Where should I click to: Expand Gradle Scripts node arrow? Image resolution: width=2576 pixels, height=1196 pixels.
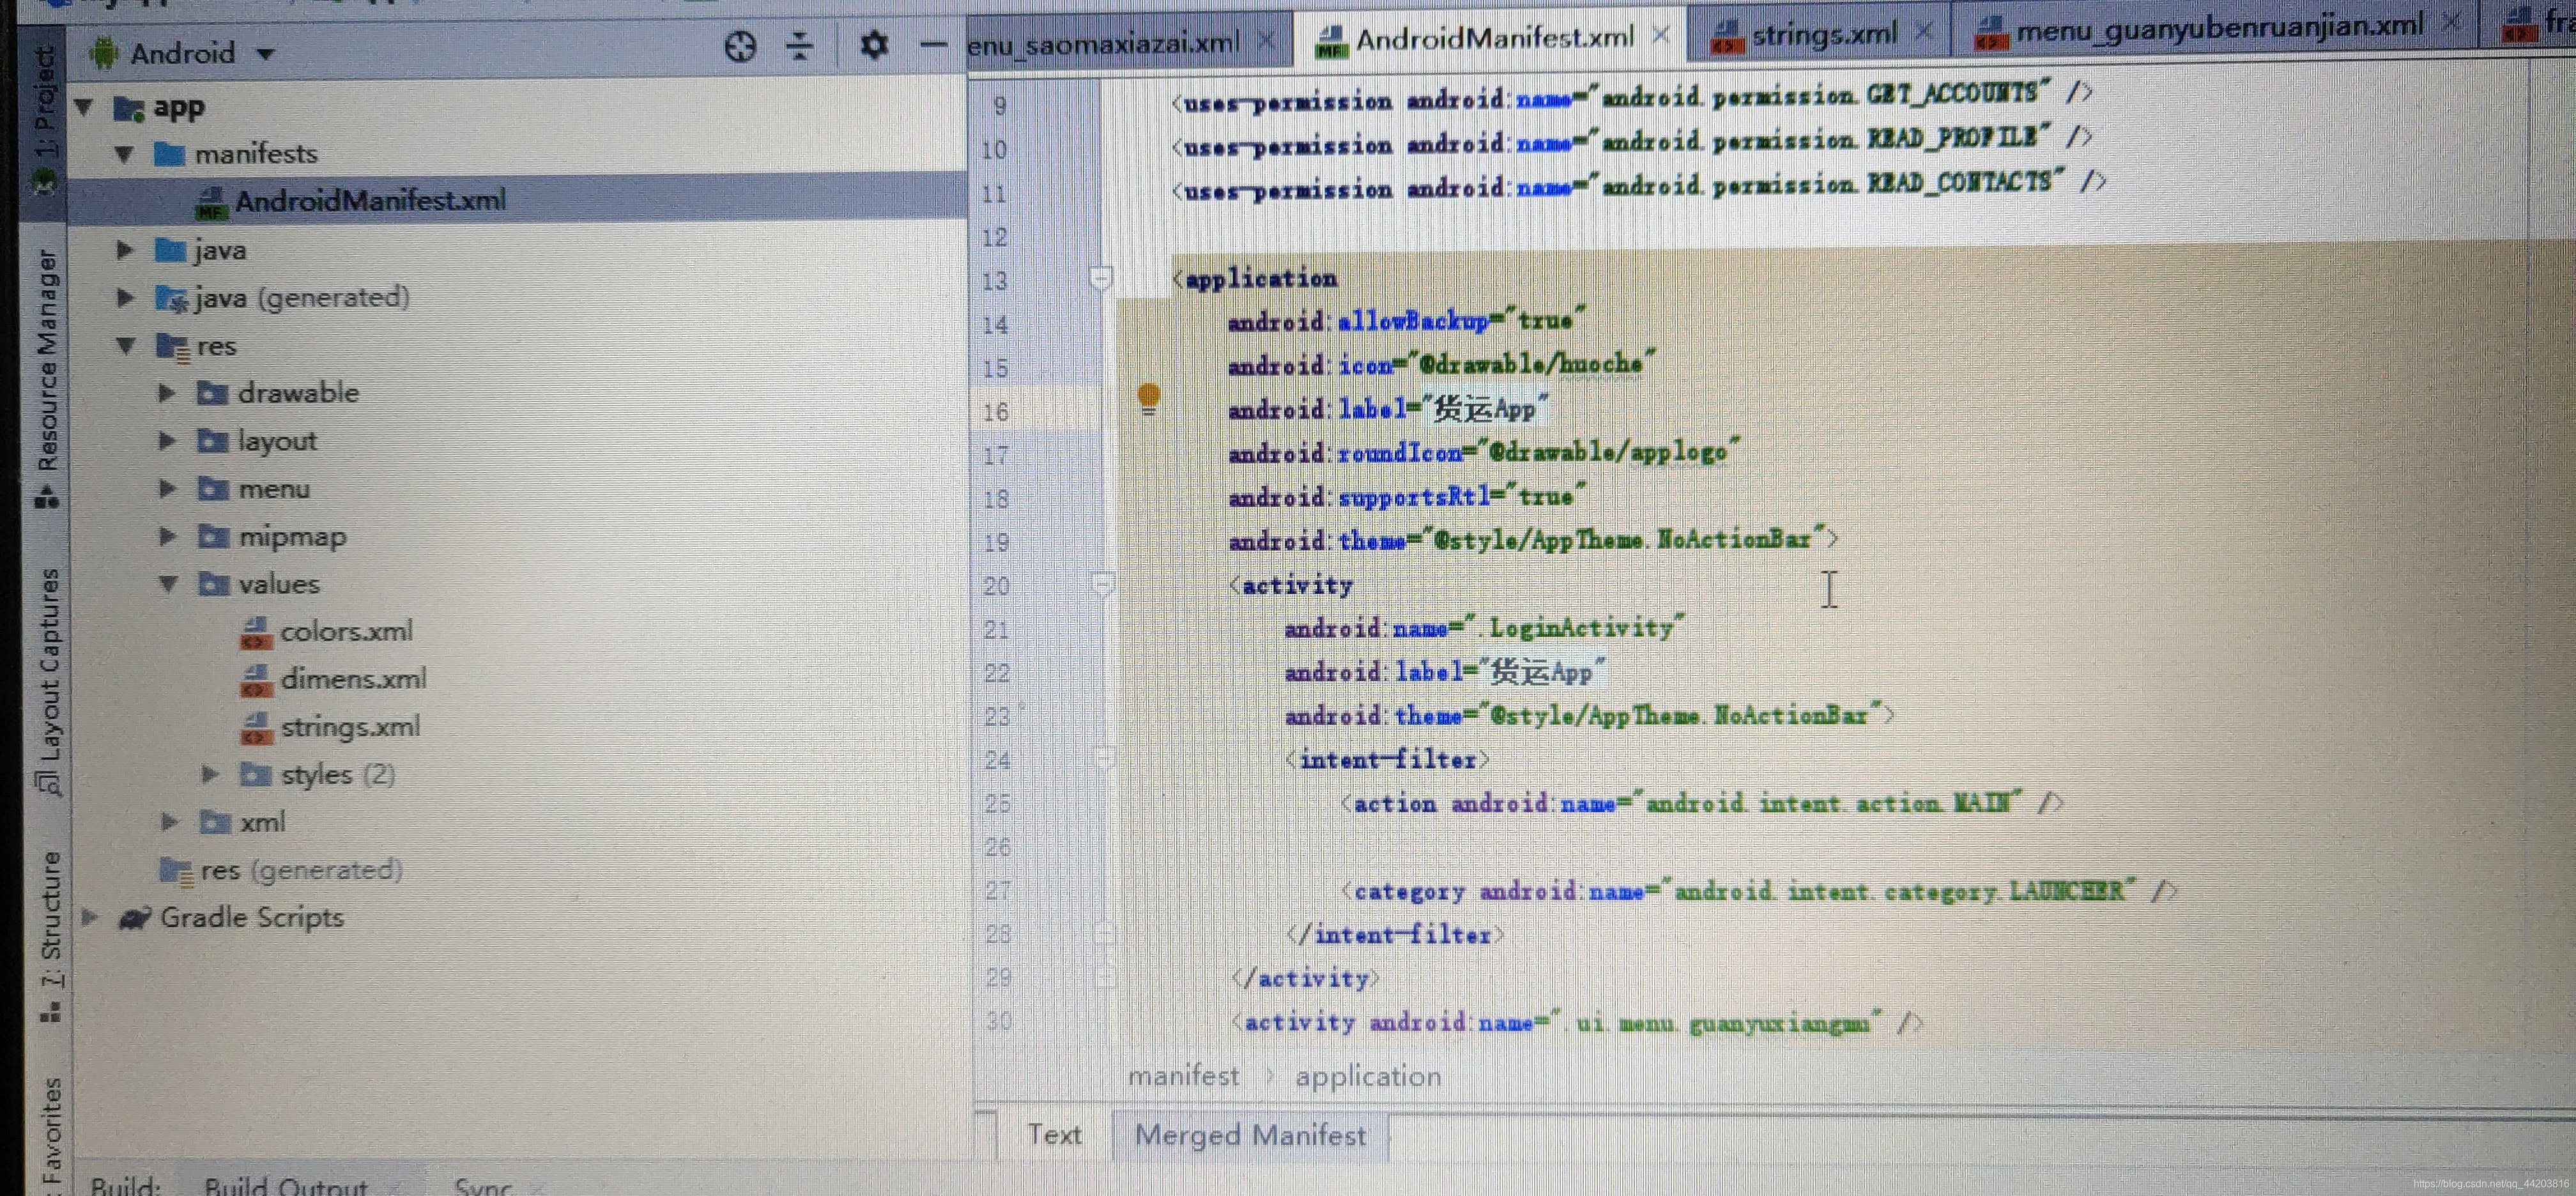[89, 917]
